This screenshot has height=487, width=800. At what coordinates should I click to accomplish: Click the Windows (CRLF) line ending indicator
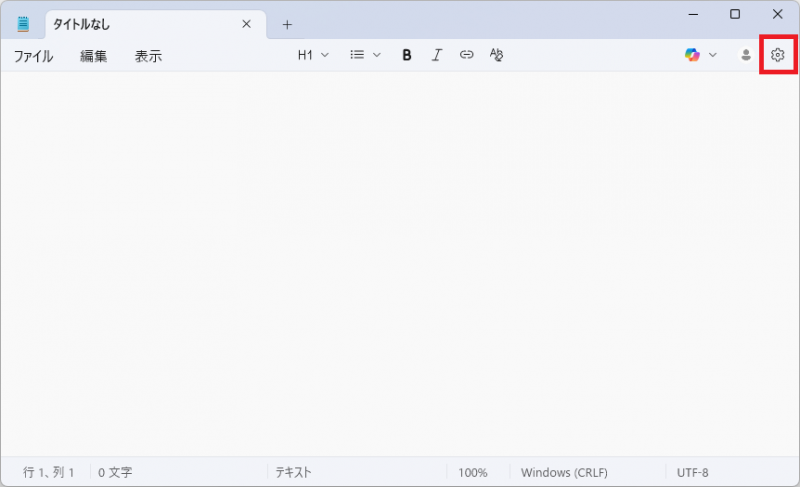564,472
